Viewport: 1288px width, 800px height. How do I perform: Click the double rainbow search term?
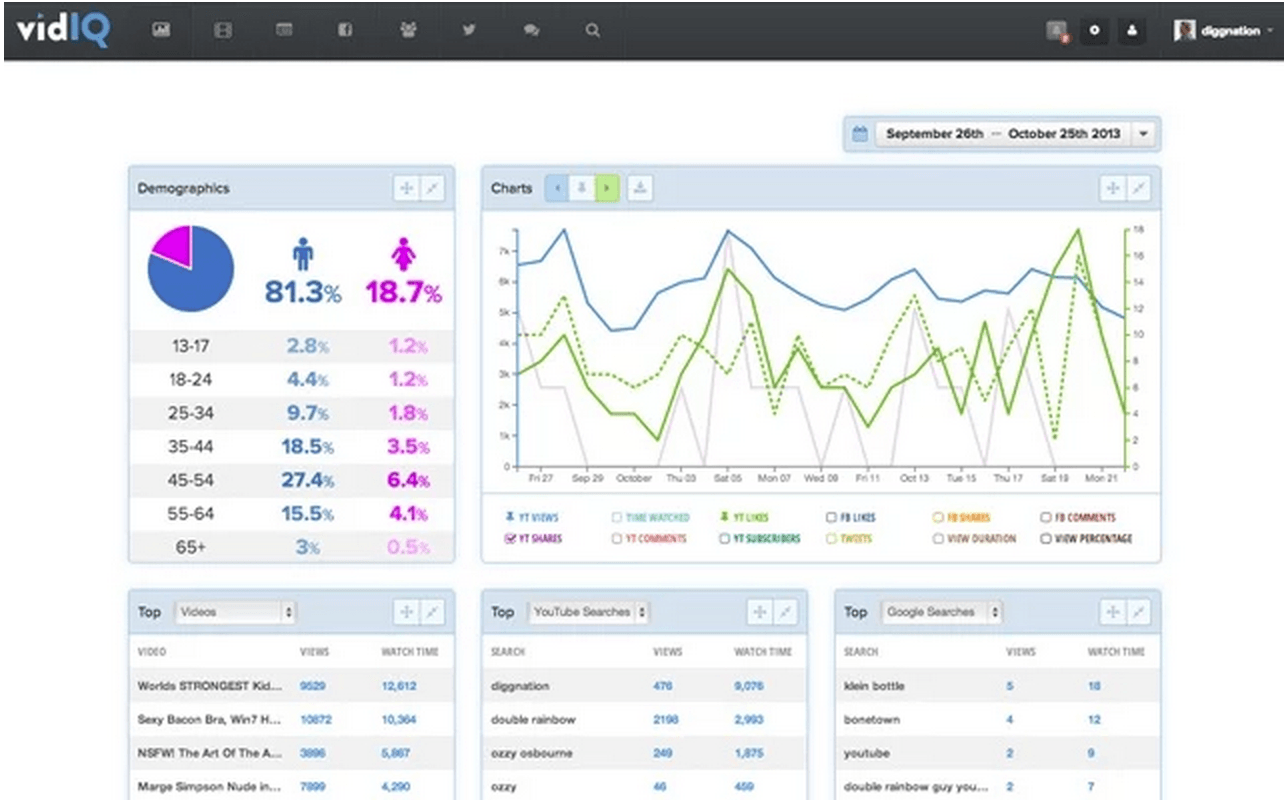(x=533, y=719)
